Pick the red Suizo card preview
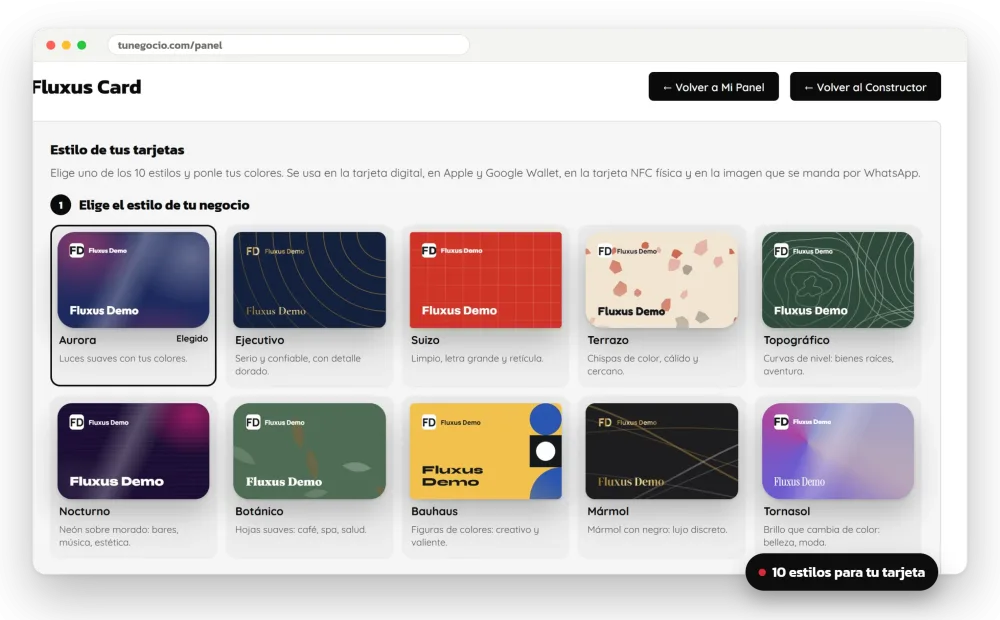The width and height of the screenshot is (1000, 620). (485, 279)
